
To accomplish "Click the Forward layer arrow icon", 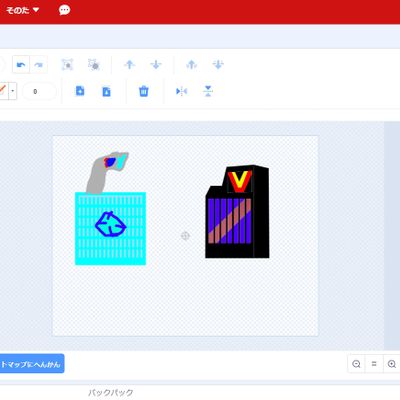I will click(130, 64).
